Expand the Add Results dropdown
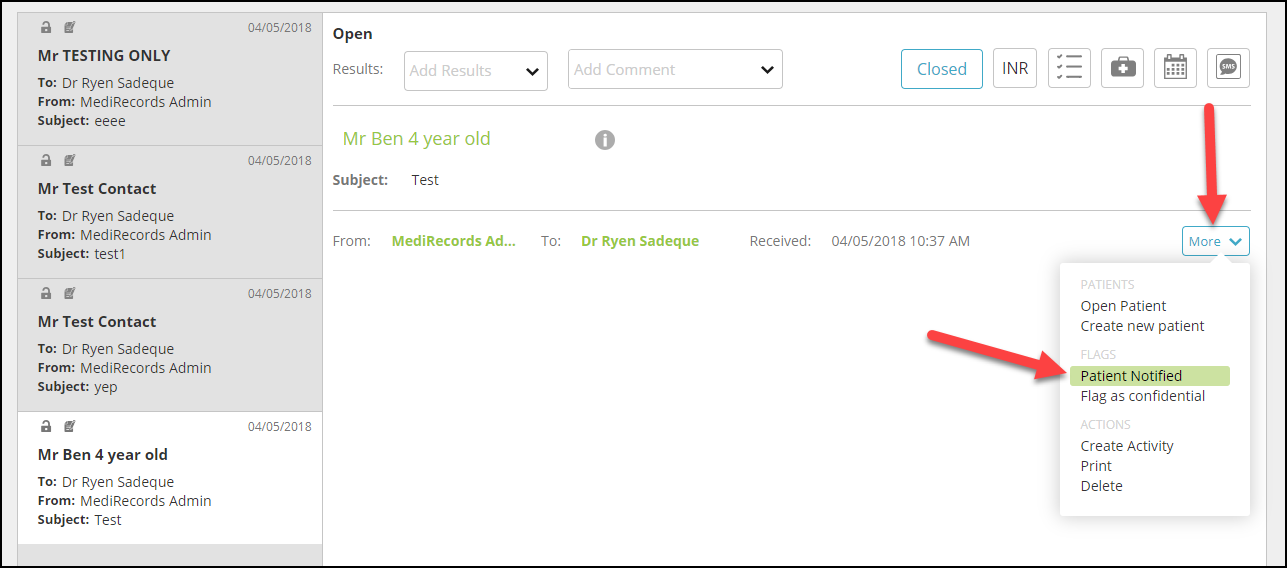 [476, 71]
